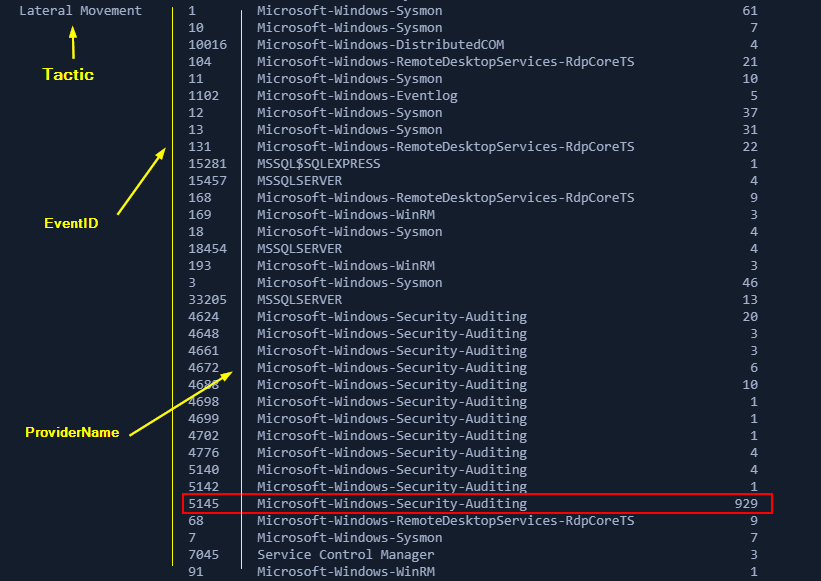Viewport: 821px width, 581px height.
Task: Select Service Control Manager provider name
Action: click(346, 555)
